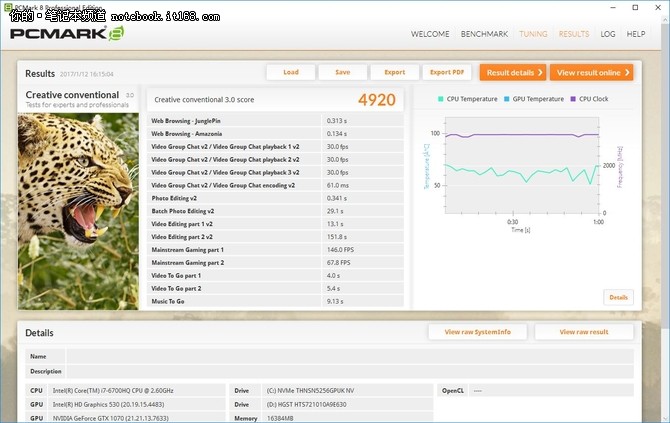Click the Creative conventional heading
The width and height of the screenshot is (670, 423).
point(72,95)
